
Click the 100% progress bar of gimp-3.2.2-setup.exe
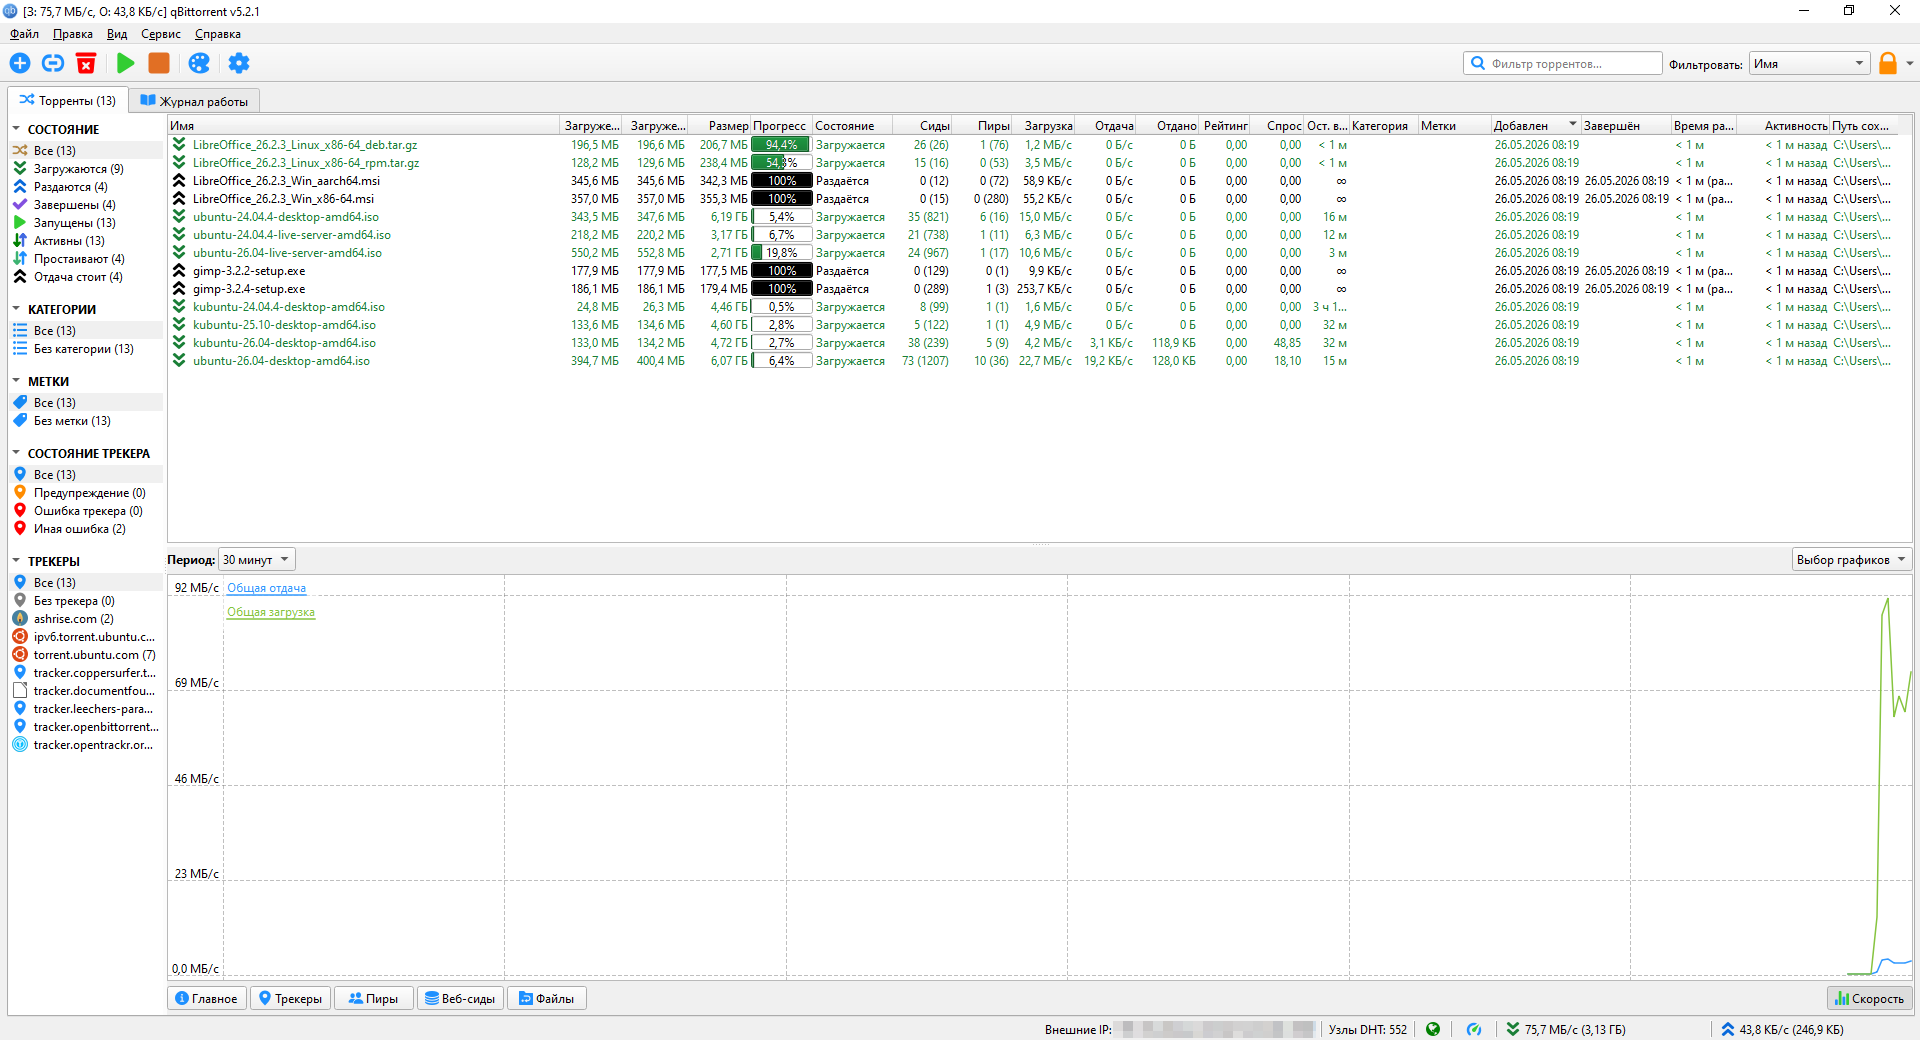[x=781, y=271]
